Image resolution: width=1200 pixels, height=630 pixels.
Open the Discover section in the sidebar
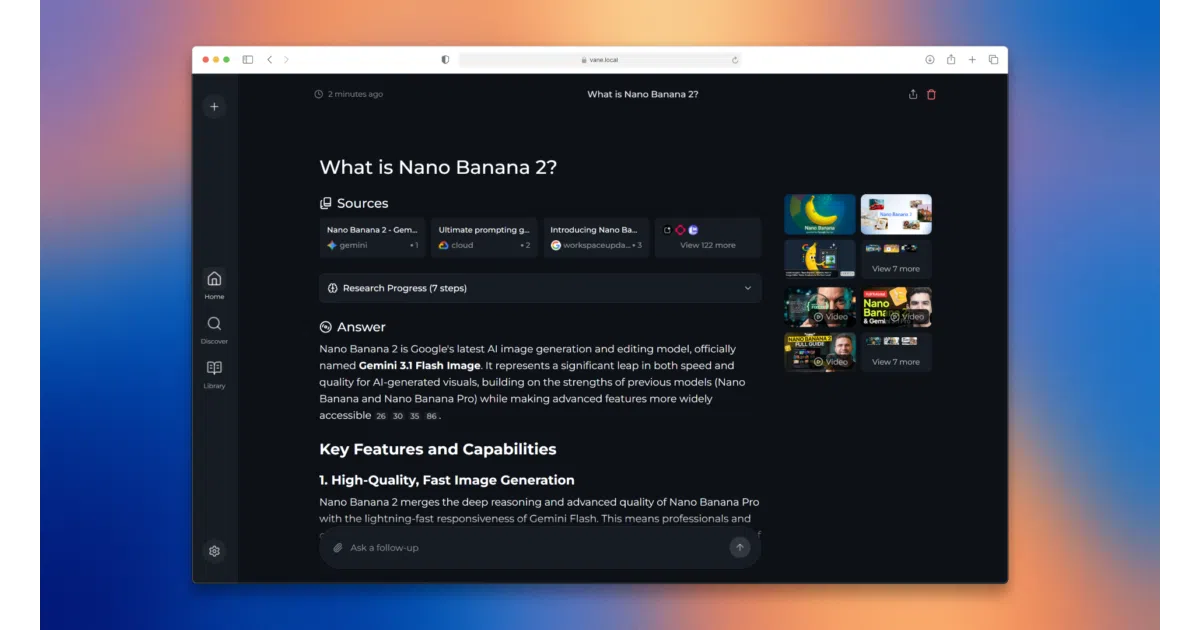coord(214,329)
